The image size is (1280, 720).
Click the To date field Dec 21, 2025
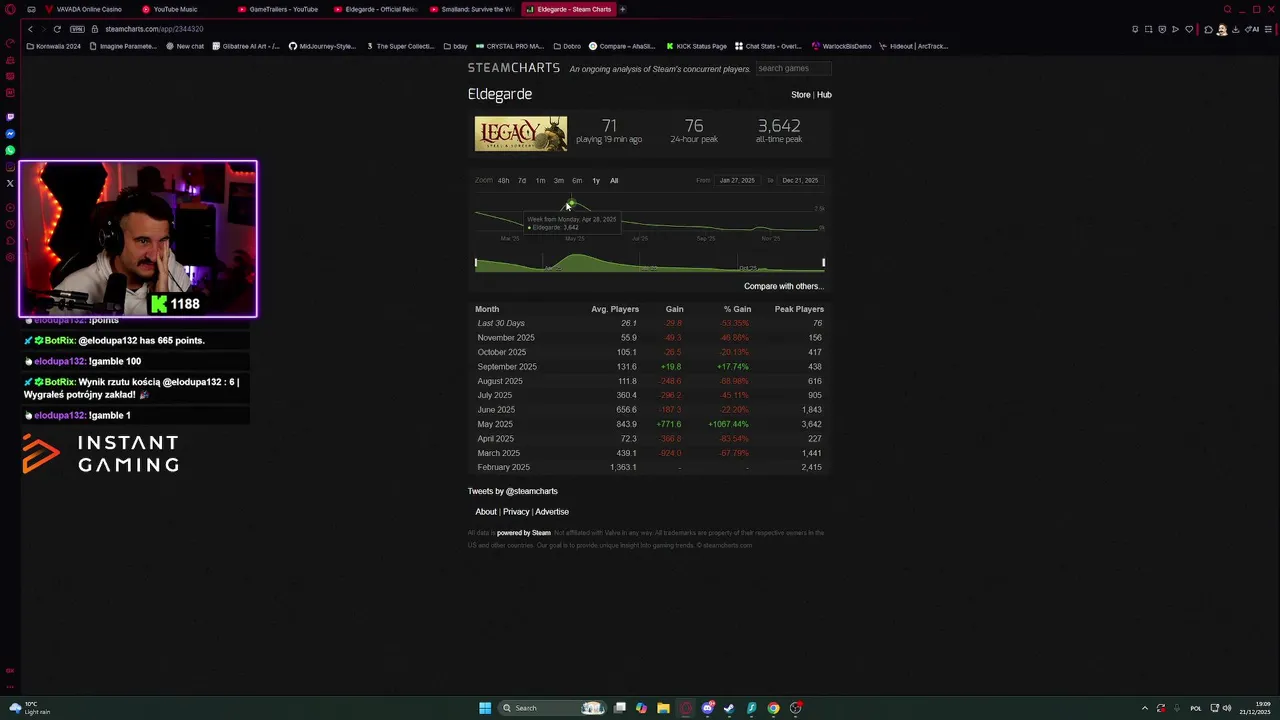800,181
